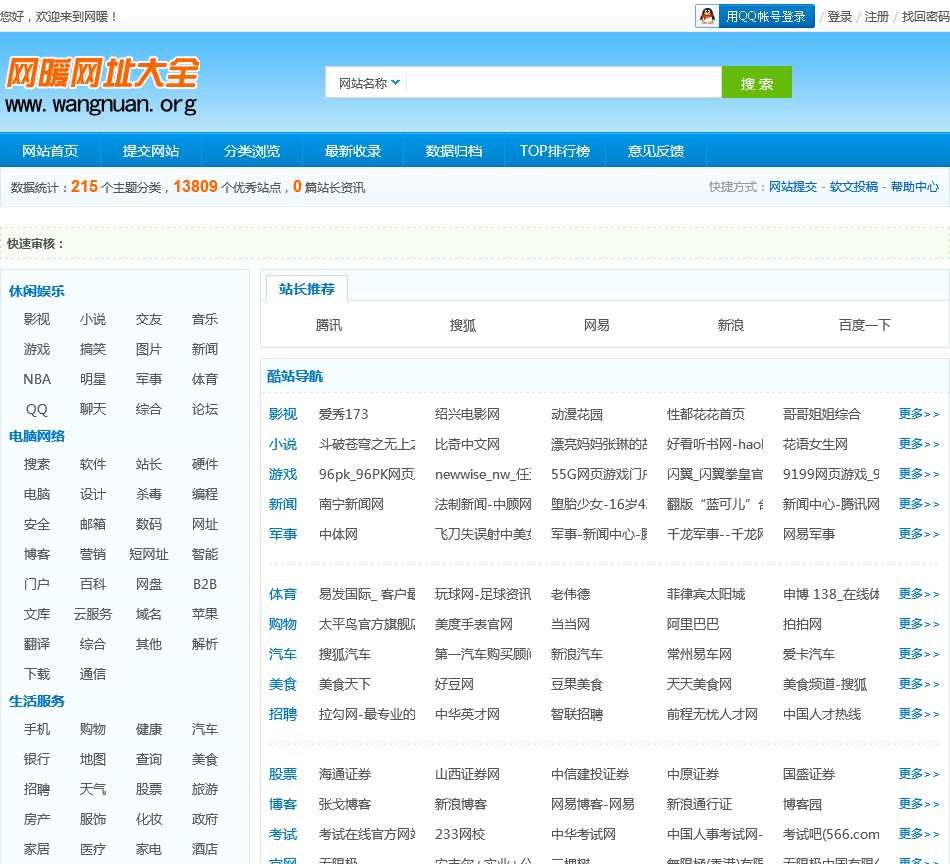
Task: Switch to the 站长推荐 tab
Action: (x=307, y=289)
